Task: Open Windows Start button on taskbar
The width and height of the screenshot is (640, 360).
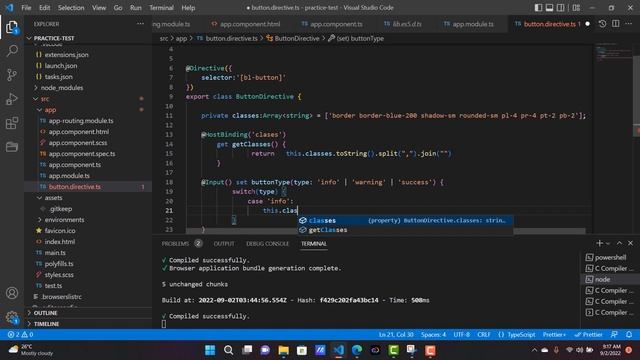Action: pyautogui.click(x=210, y=350)
